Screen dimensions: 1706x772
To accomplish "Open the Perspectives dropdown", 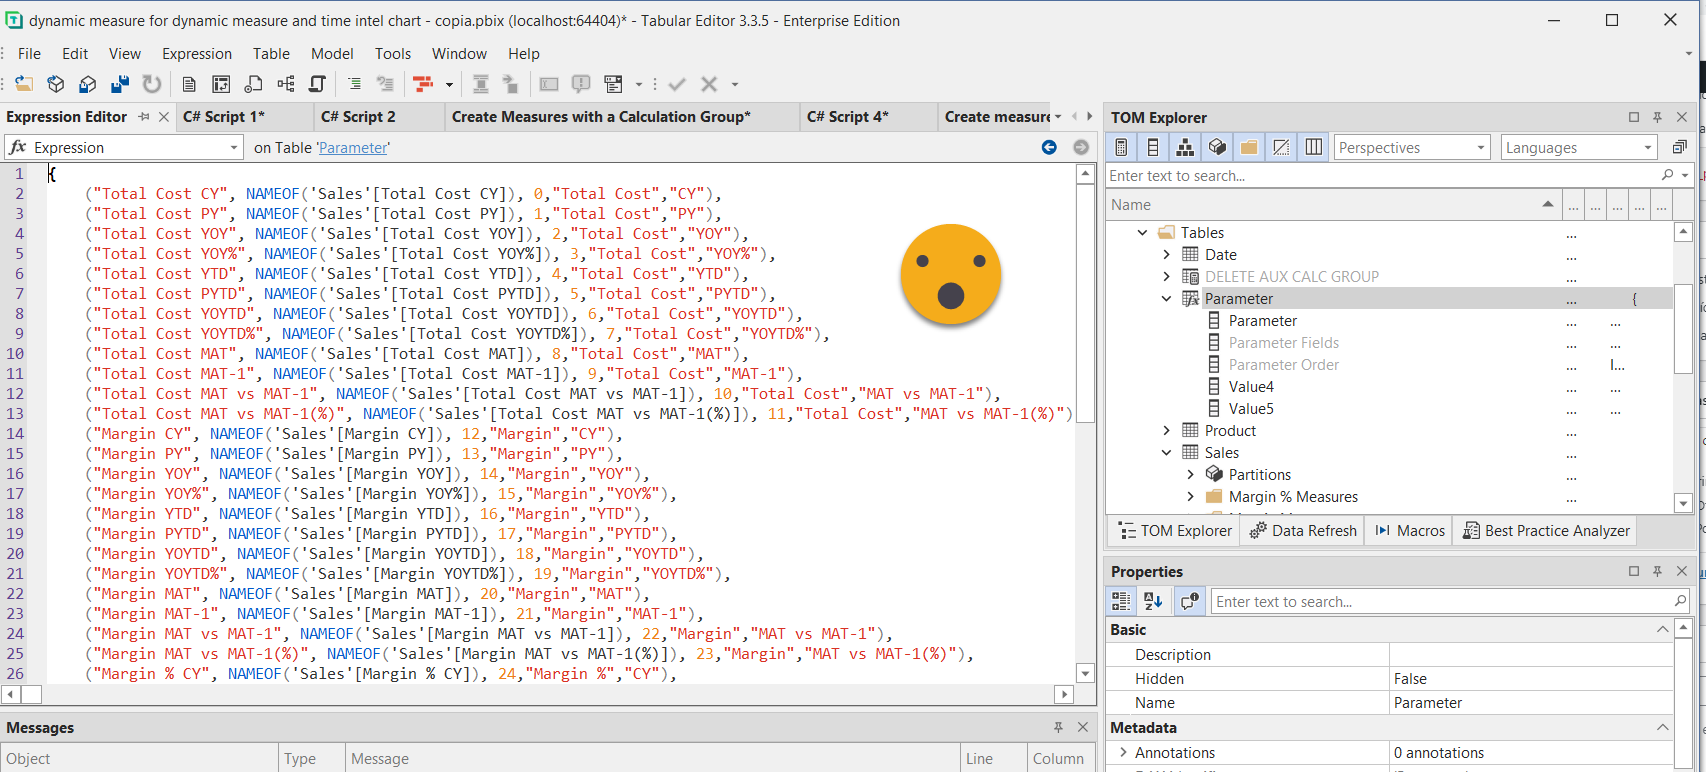I will [x=1411, y=147].
